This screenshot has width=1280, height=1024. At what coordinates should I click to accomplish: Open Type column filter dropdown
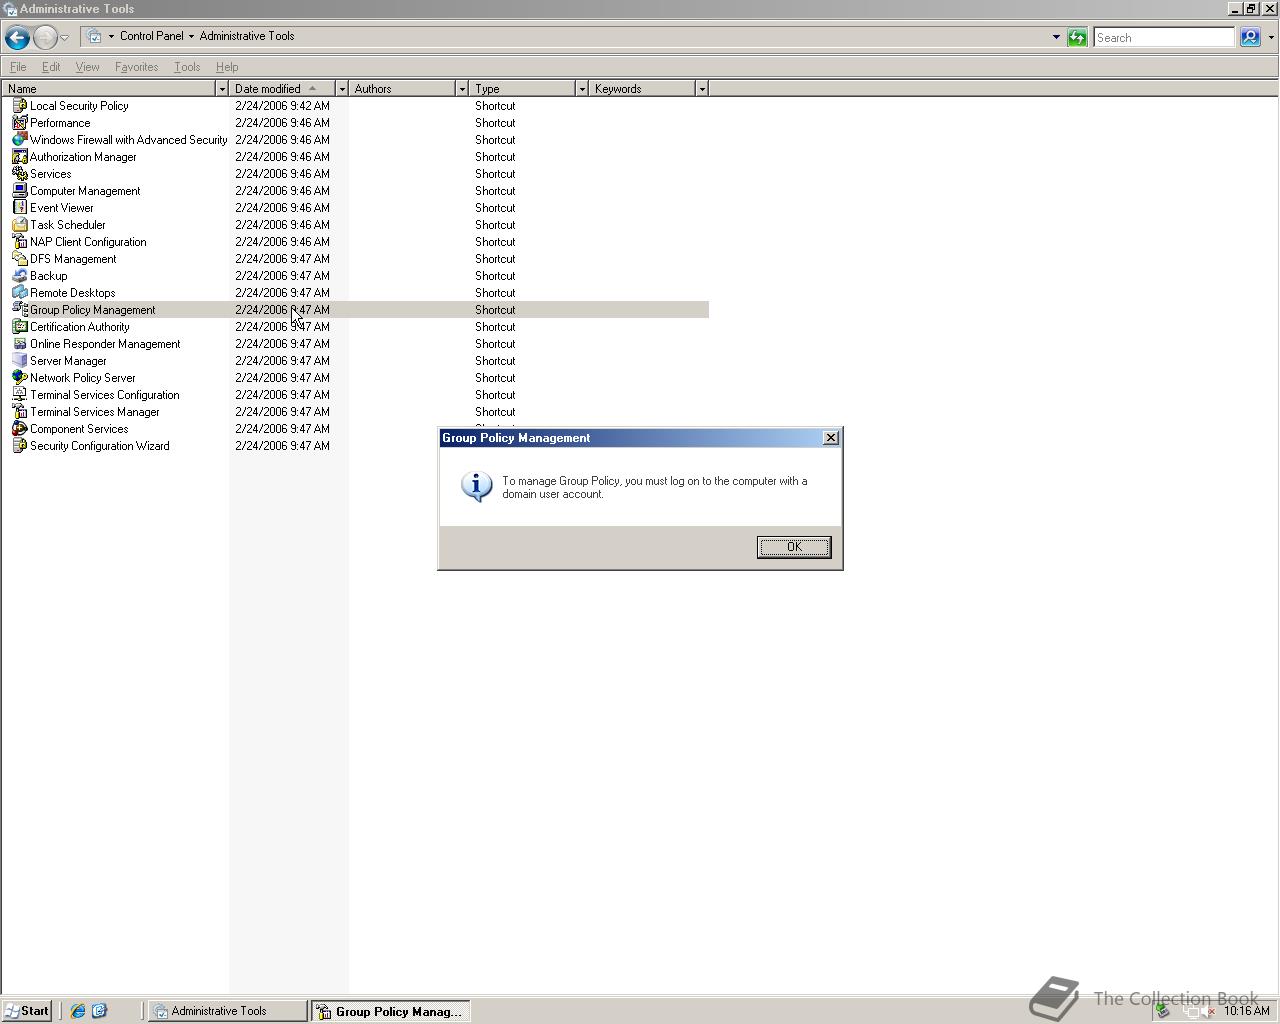pos(582,89)
